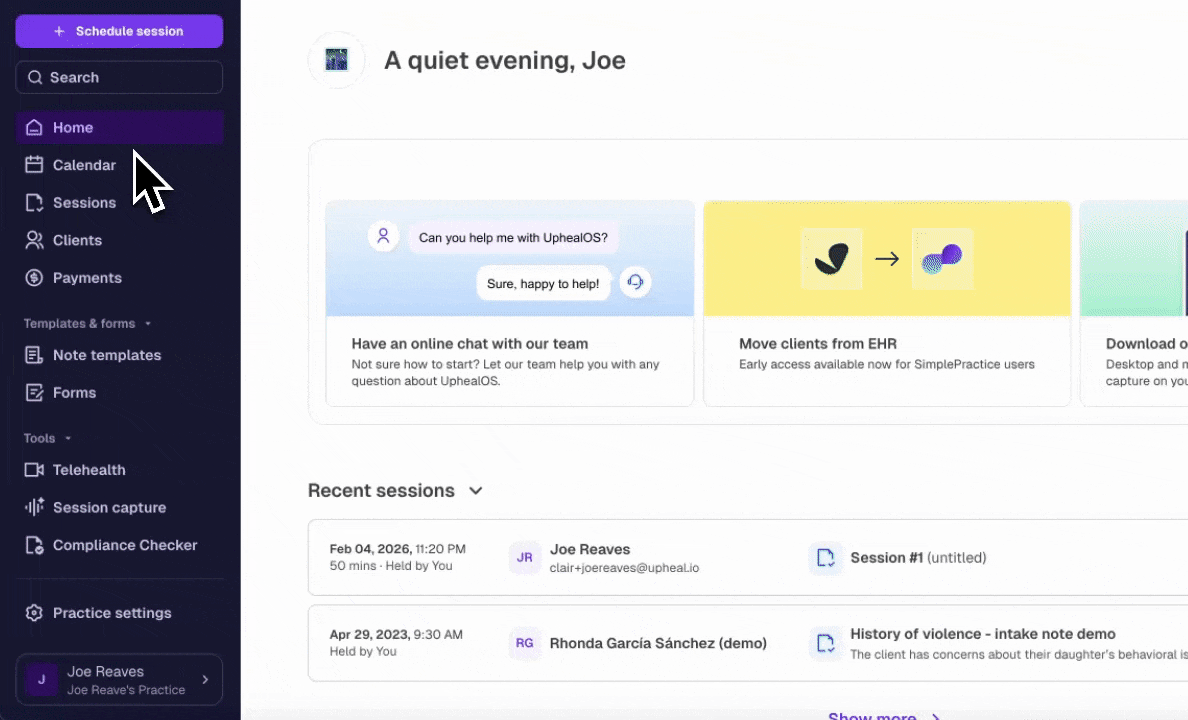Click the profile picture beside greeting
This screenshot has height=720, width=1188.
tap(336, 59)
